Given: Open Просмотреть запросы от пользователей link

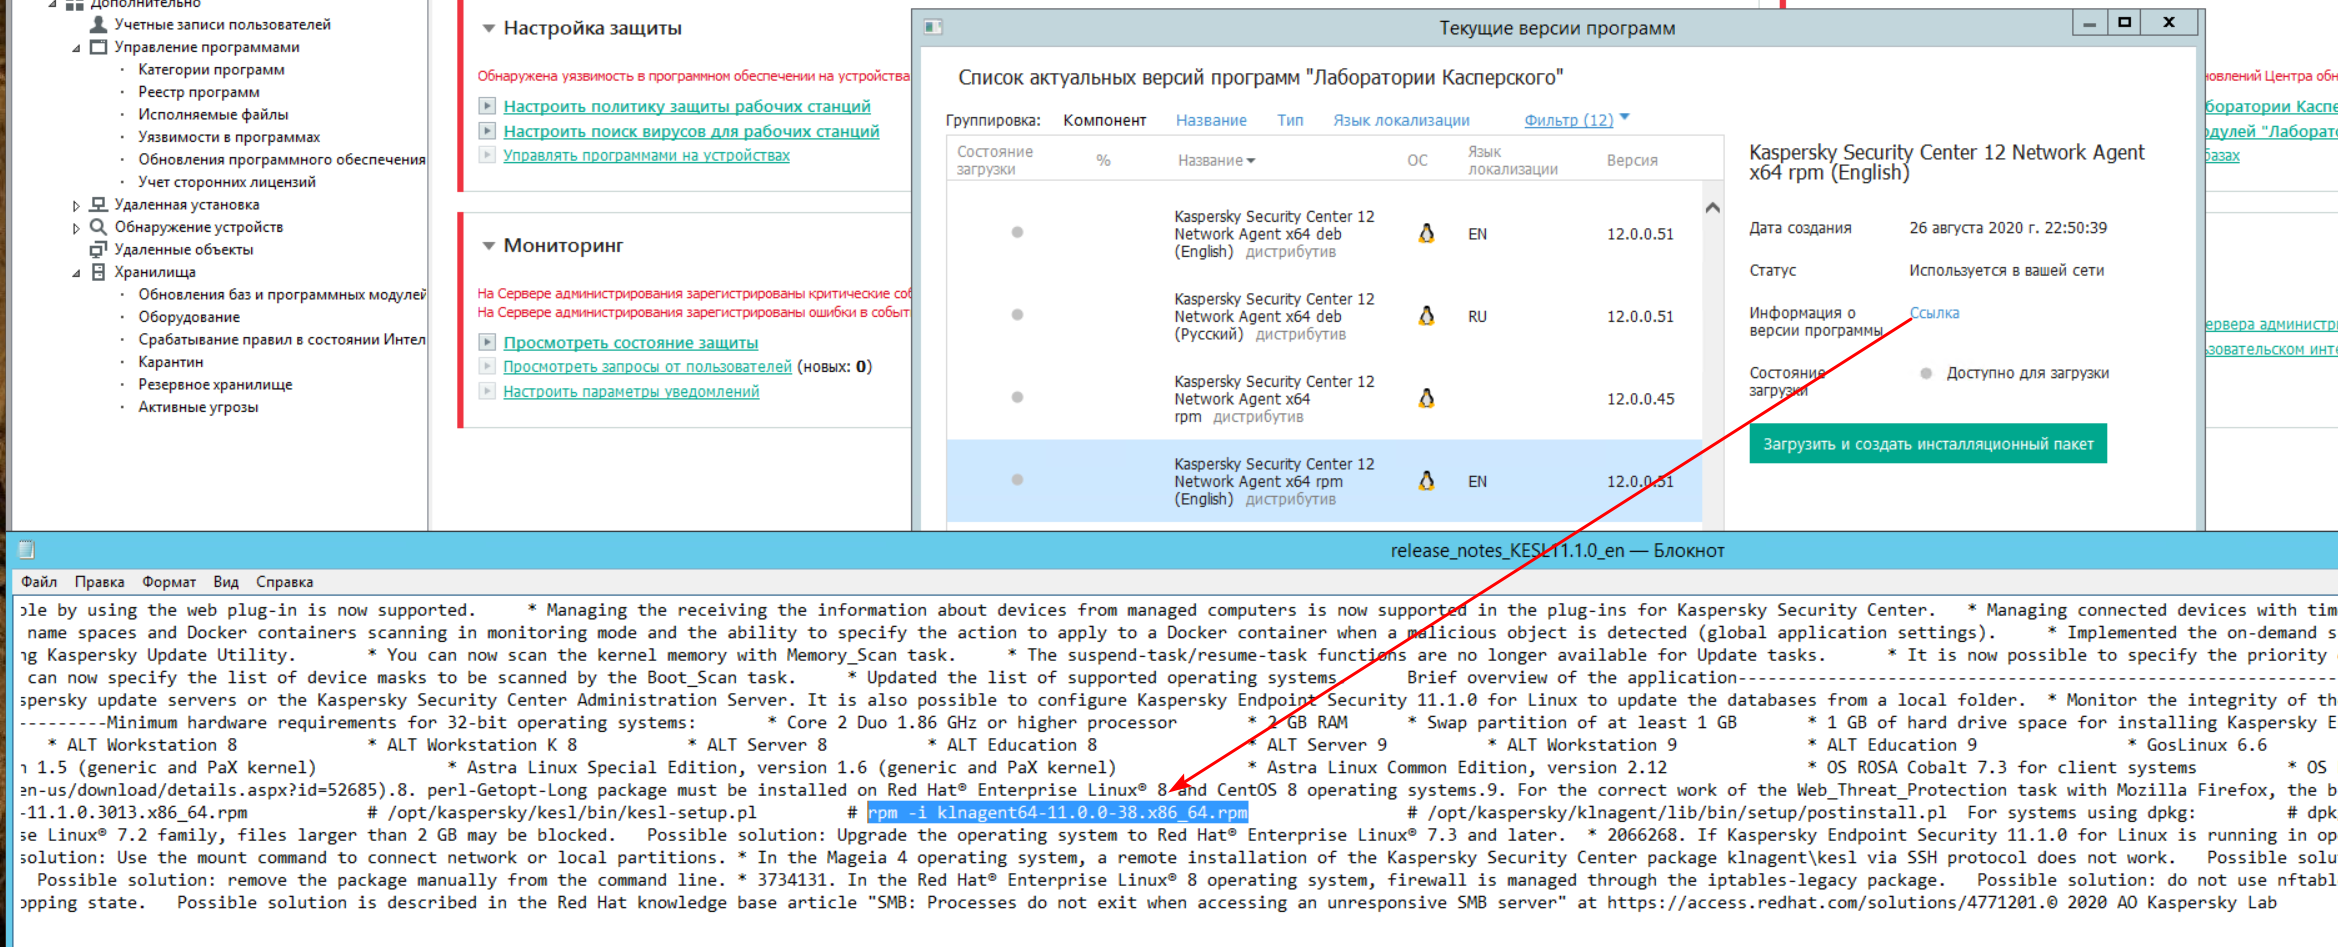Looking at the screenshot, I should coord(647,366).
